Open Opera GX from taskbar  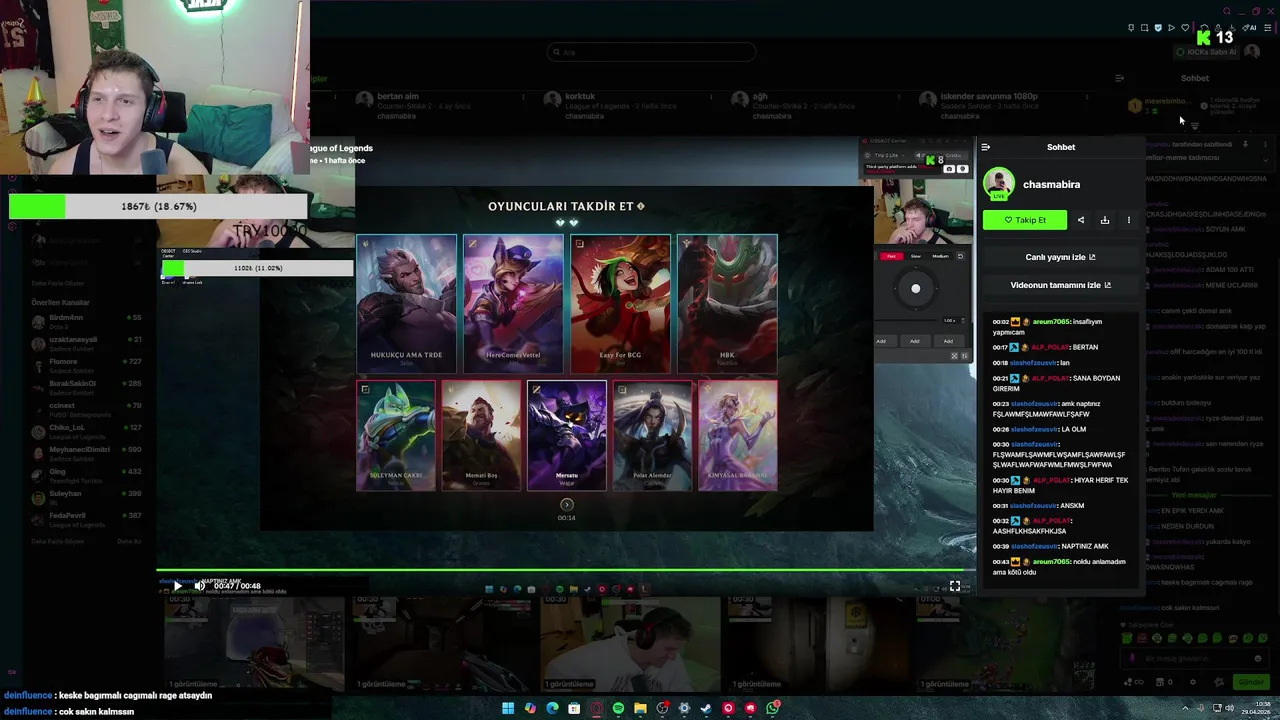[596, 709]
